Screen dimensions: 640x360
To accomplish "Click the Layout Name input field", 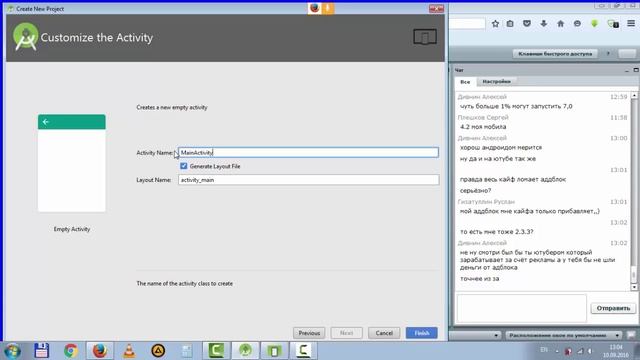I will click(308, 180).
